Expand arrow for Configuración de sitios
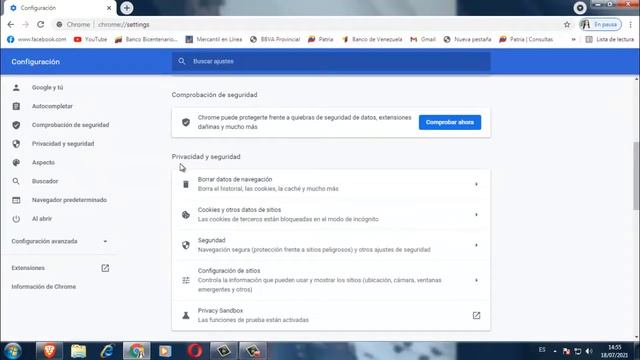The width and height of the screenshot is (640, 360). coord(476,280)
